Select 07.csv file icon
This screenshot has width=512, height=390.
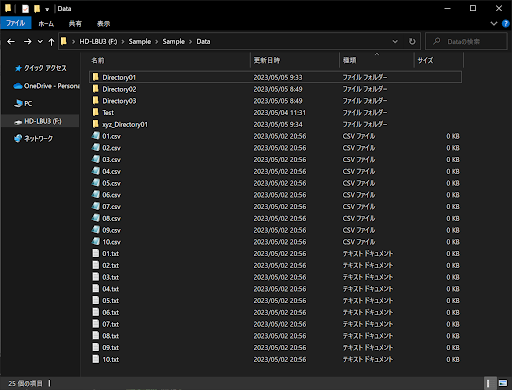pyautogui.click(x=96, y=206)
